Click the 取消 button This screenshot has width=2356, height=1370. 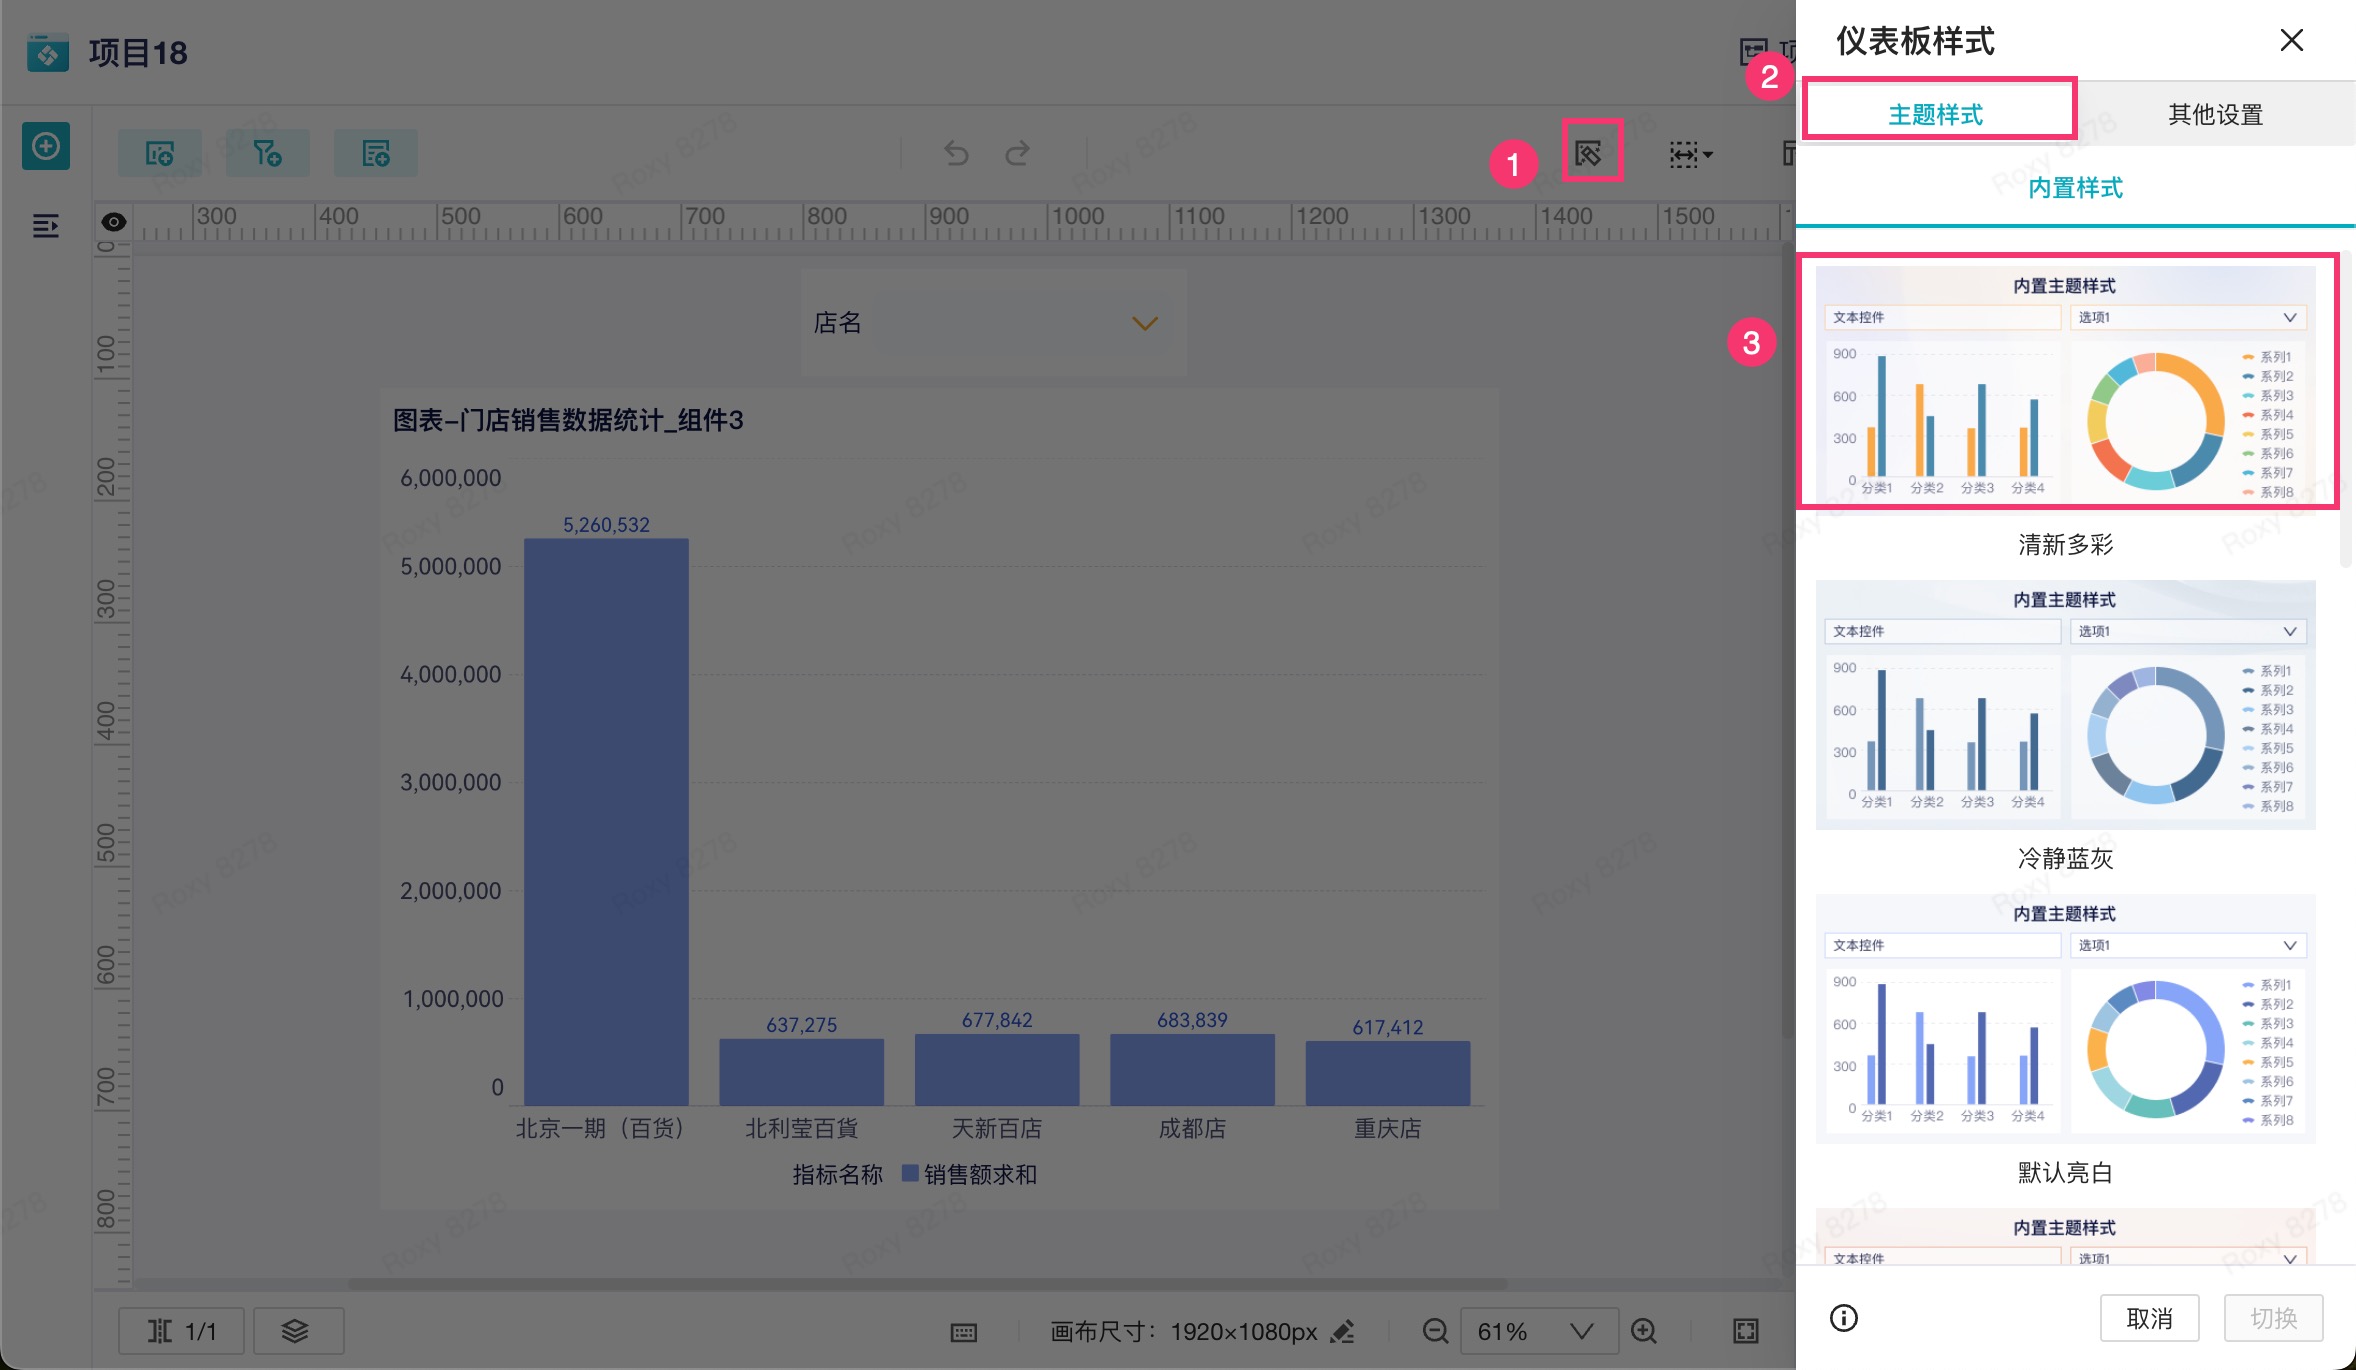coord(2149,1318)
